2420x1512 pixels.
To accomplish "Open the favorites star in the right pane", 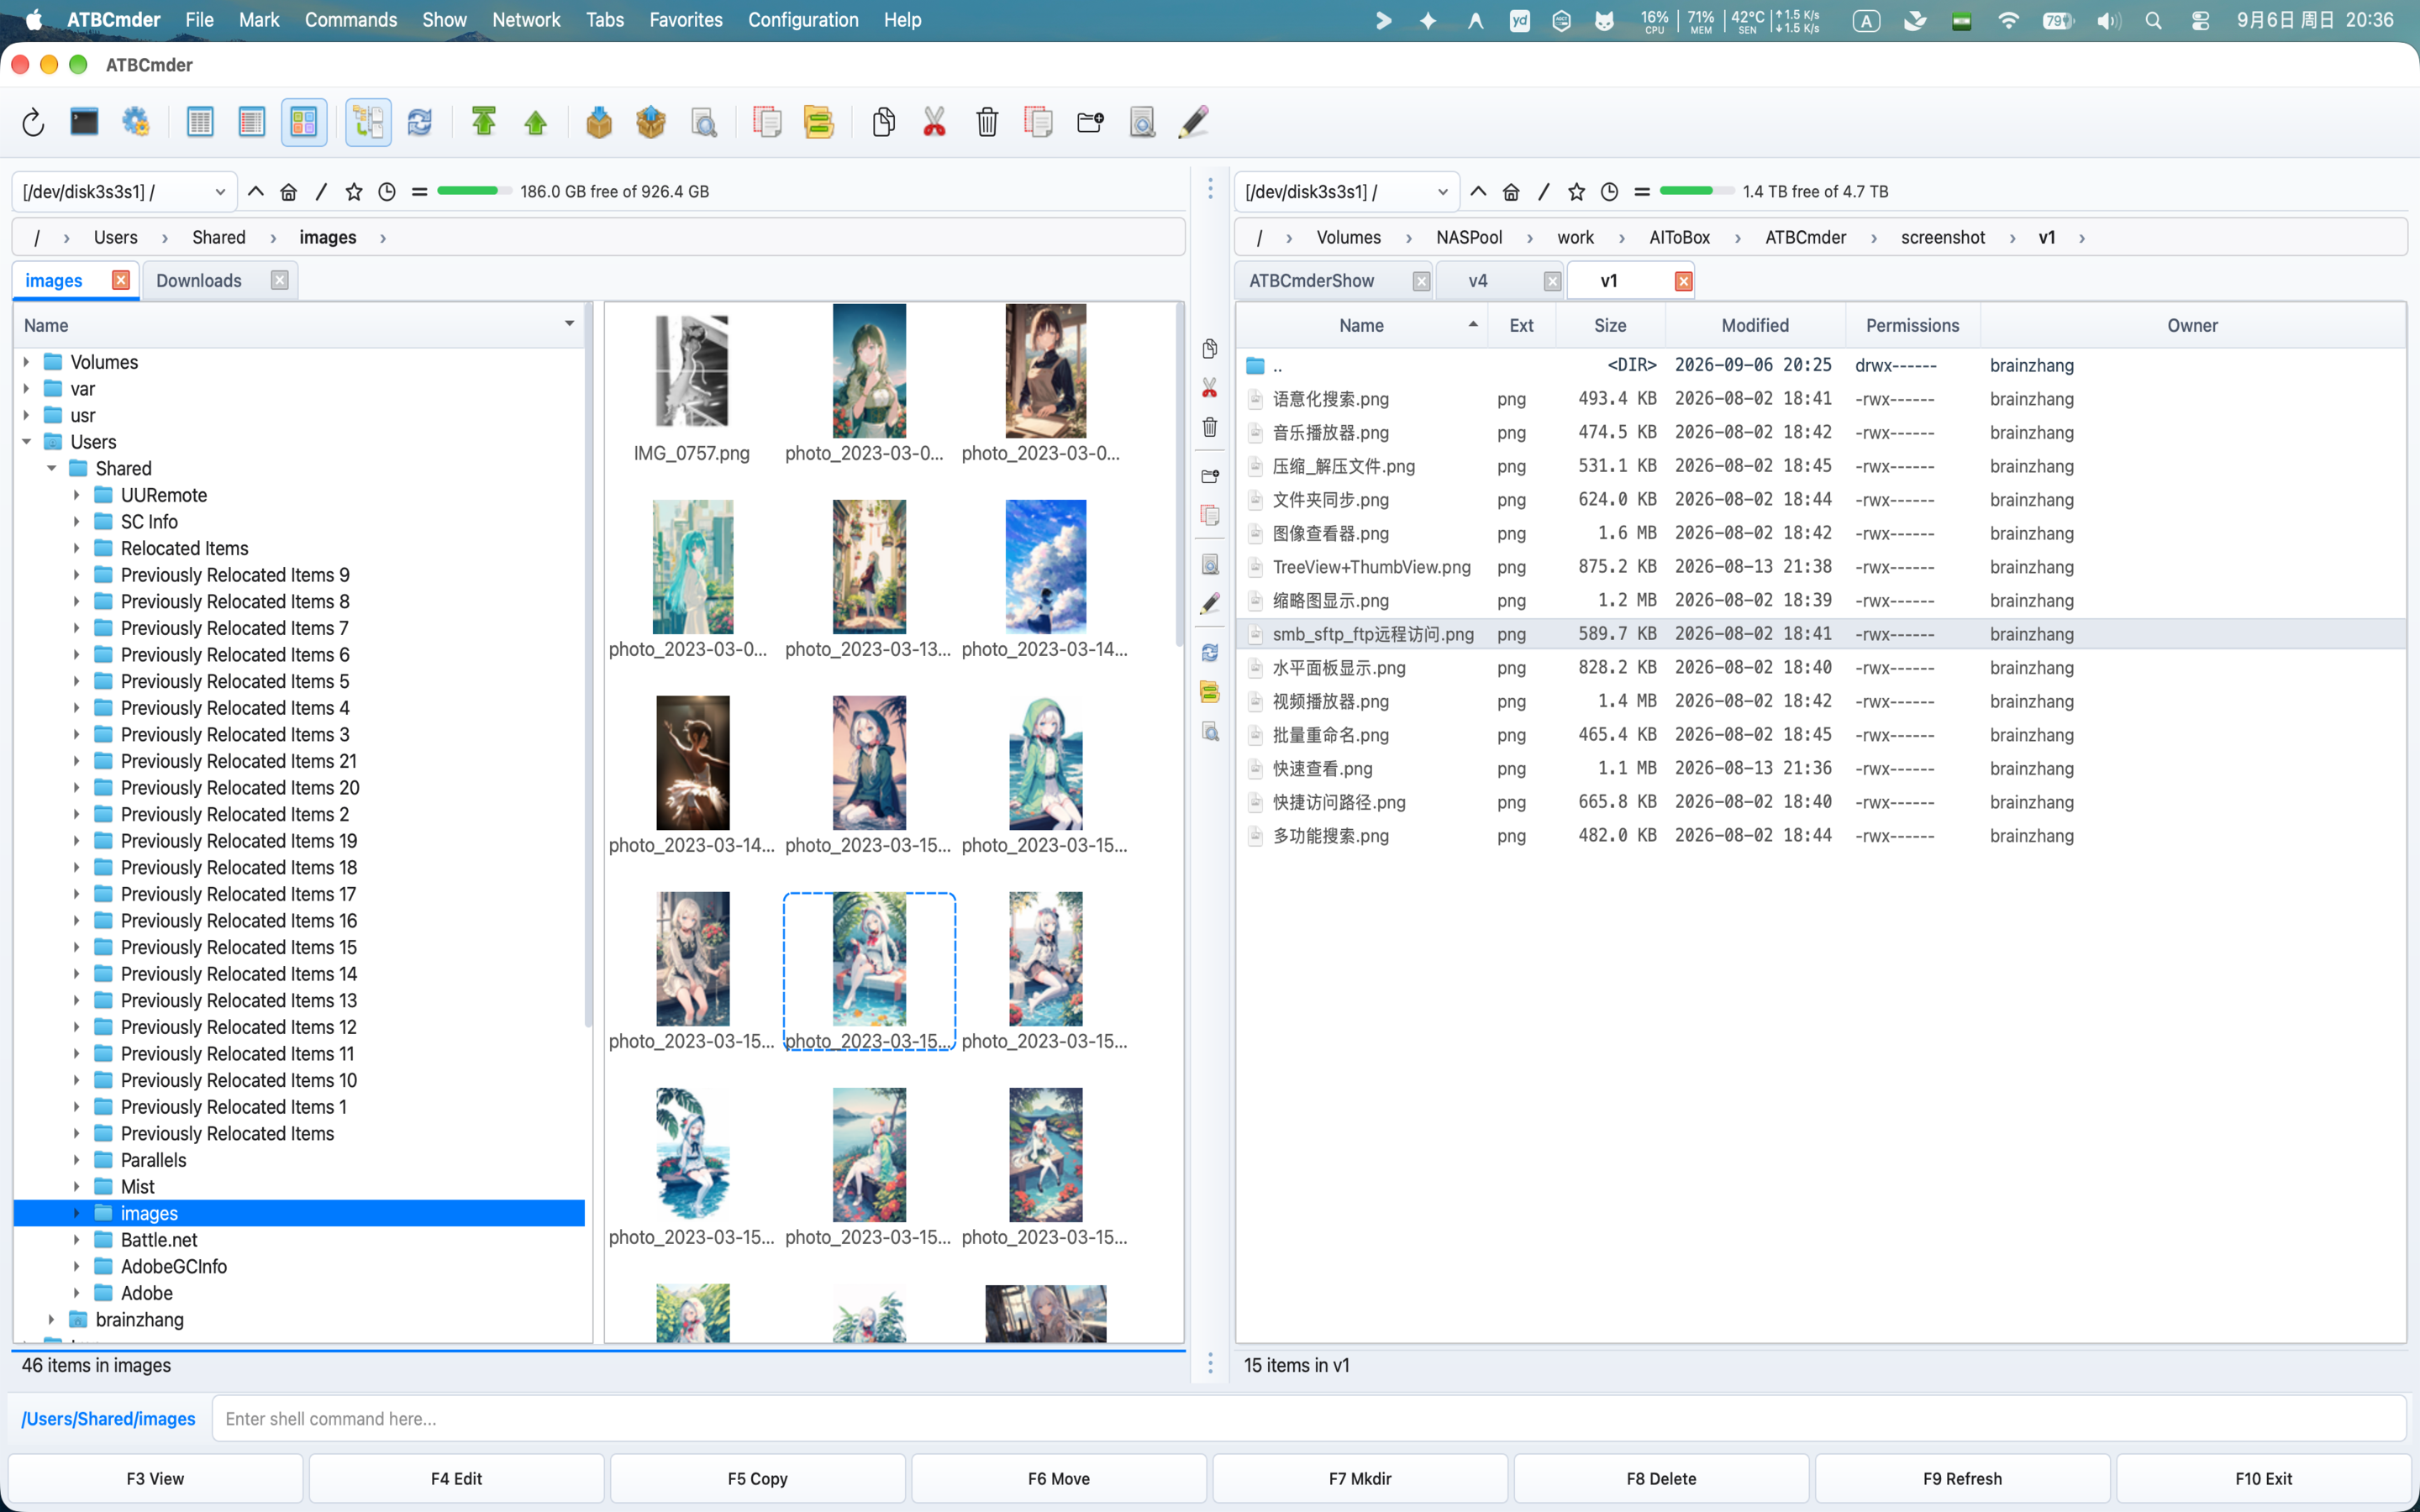I will 1577,192.
